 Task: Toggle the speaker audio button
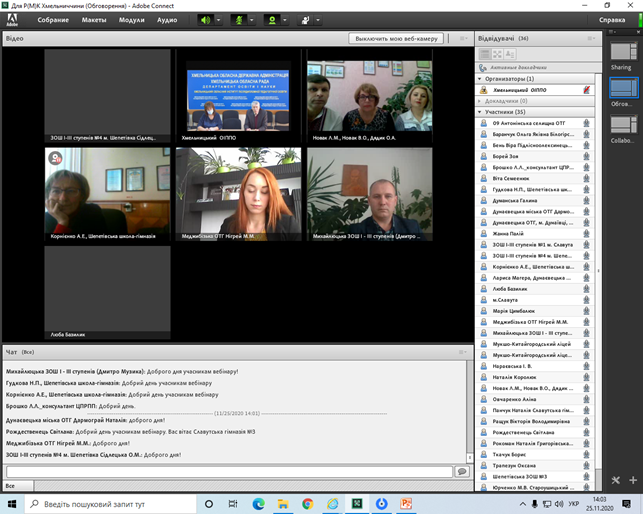point(205,20)
